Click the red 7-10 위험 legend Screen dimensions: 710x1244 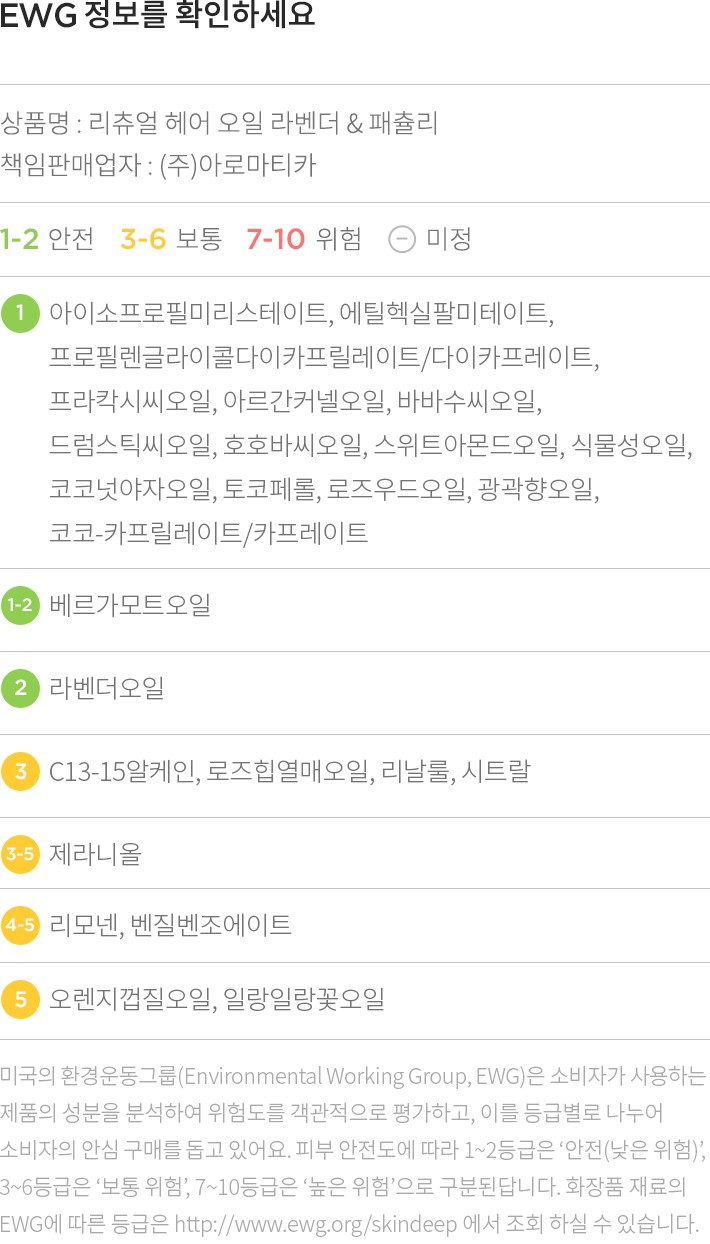point(303,240)
